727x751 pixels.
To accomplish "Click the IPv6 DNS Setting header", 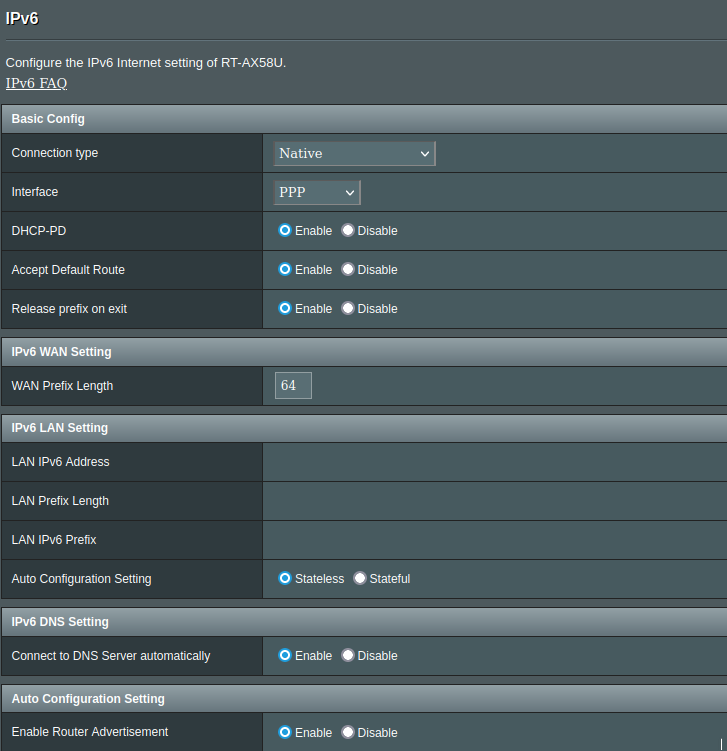I will click(x=60, y=622).
